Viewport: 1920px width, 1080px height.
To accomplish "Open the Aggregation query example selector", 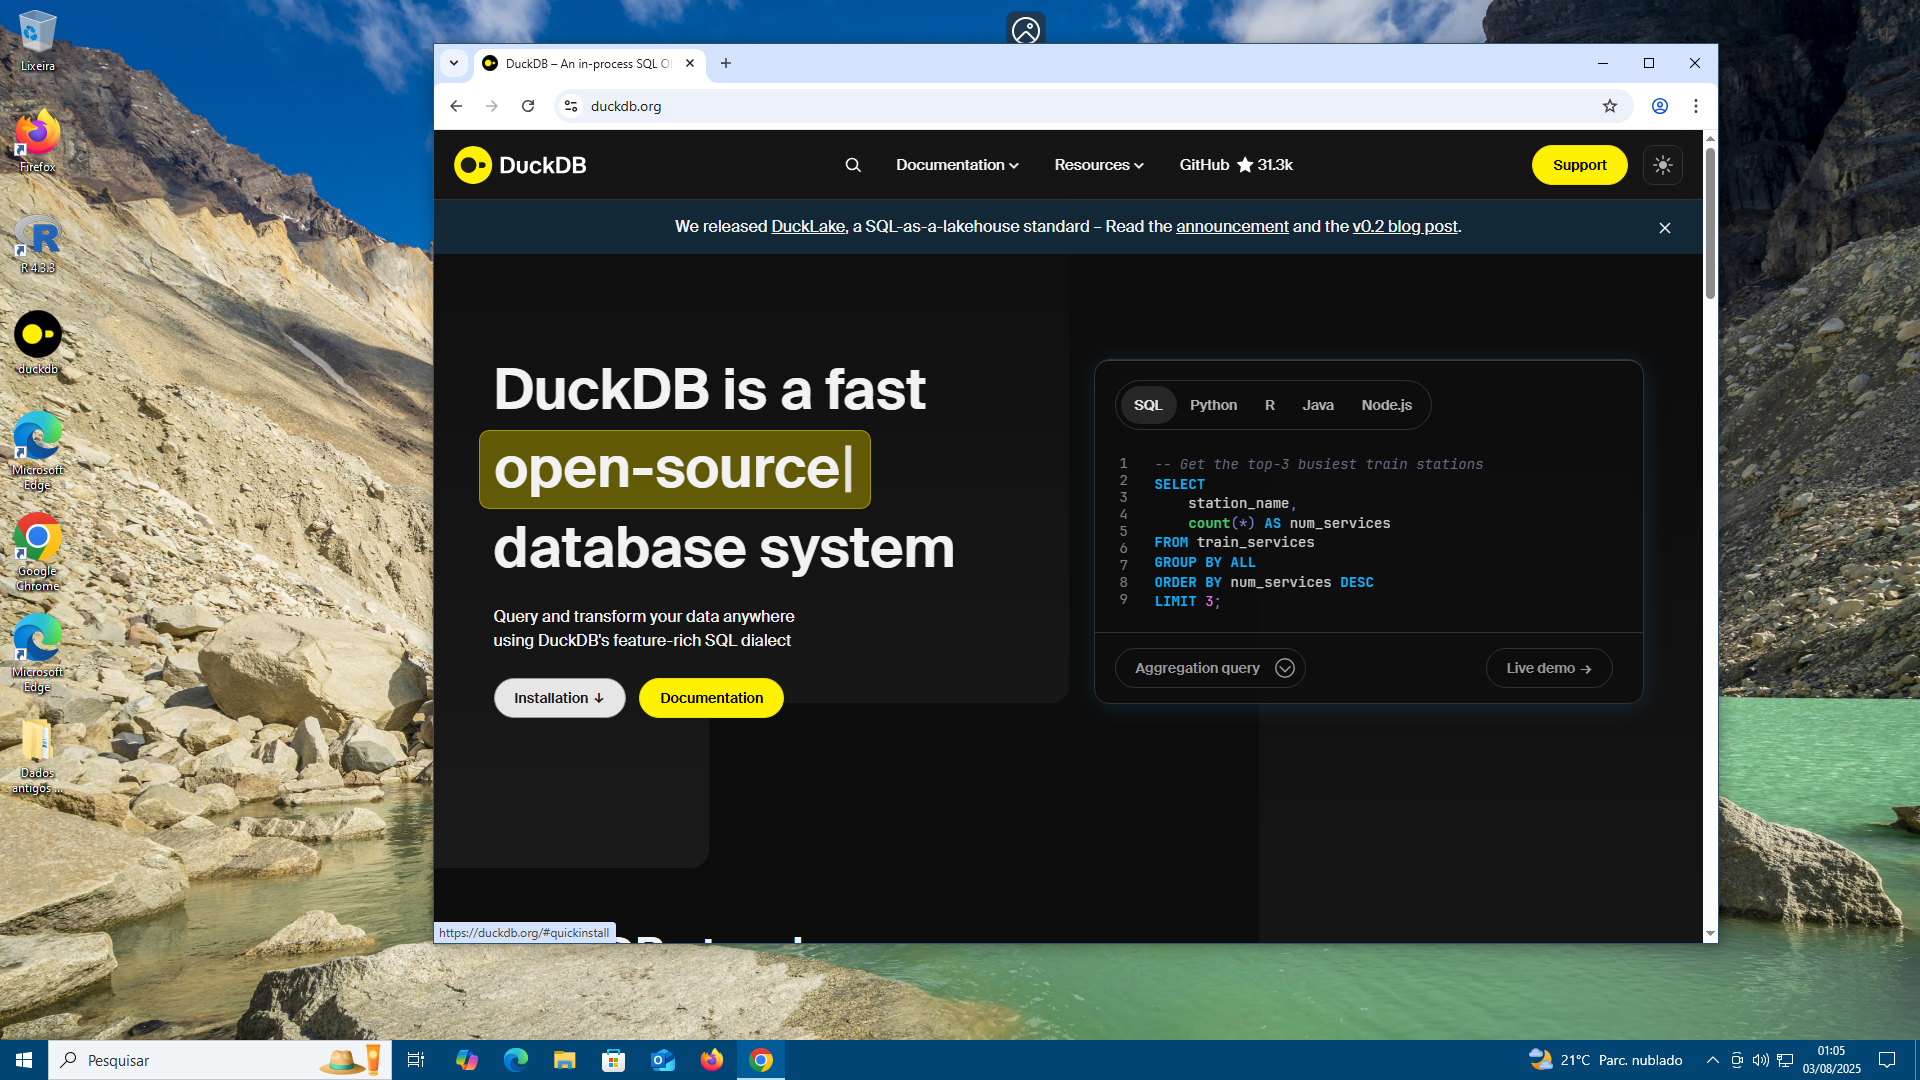I will [1210, 668].
